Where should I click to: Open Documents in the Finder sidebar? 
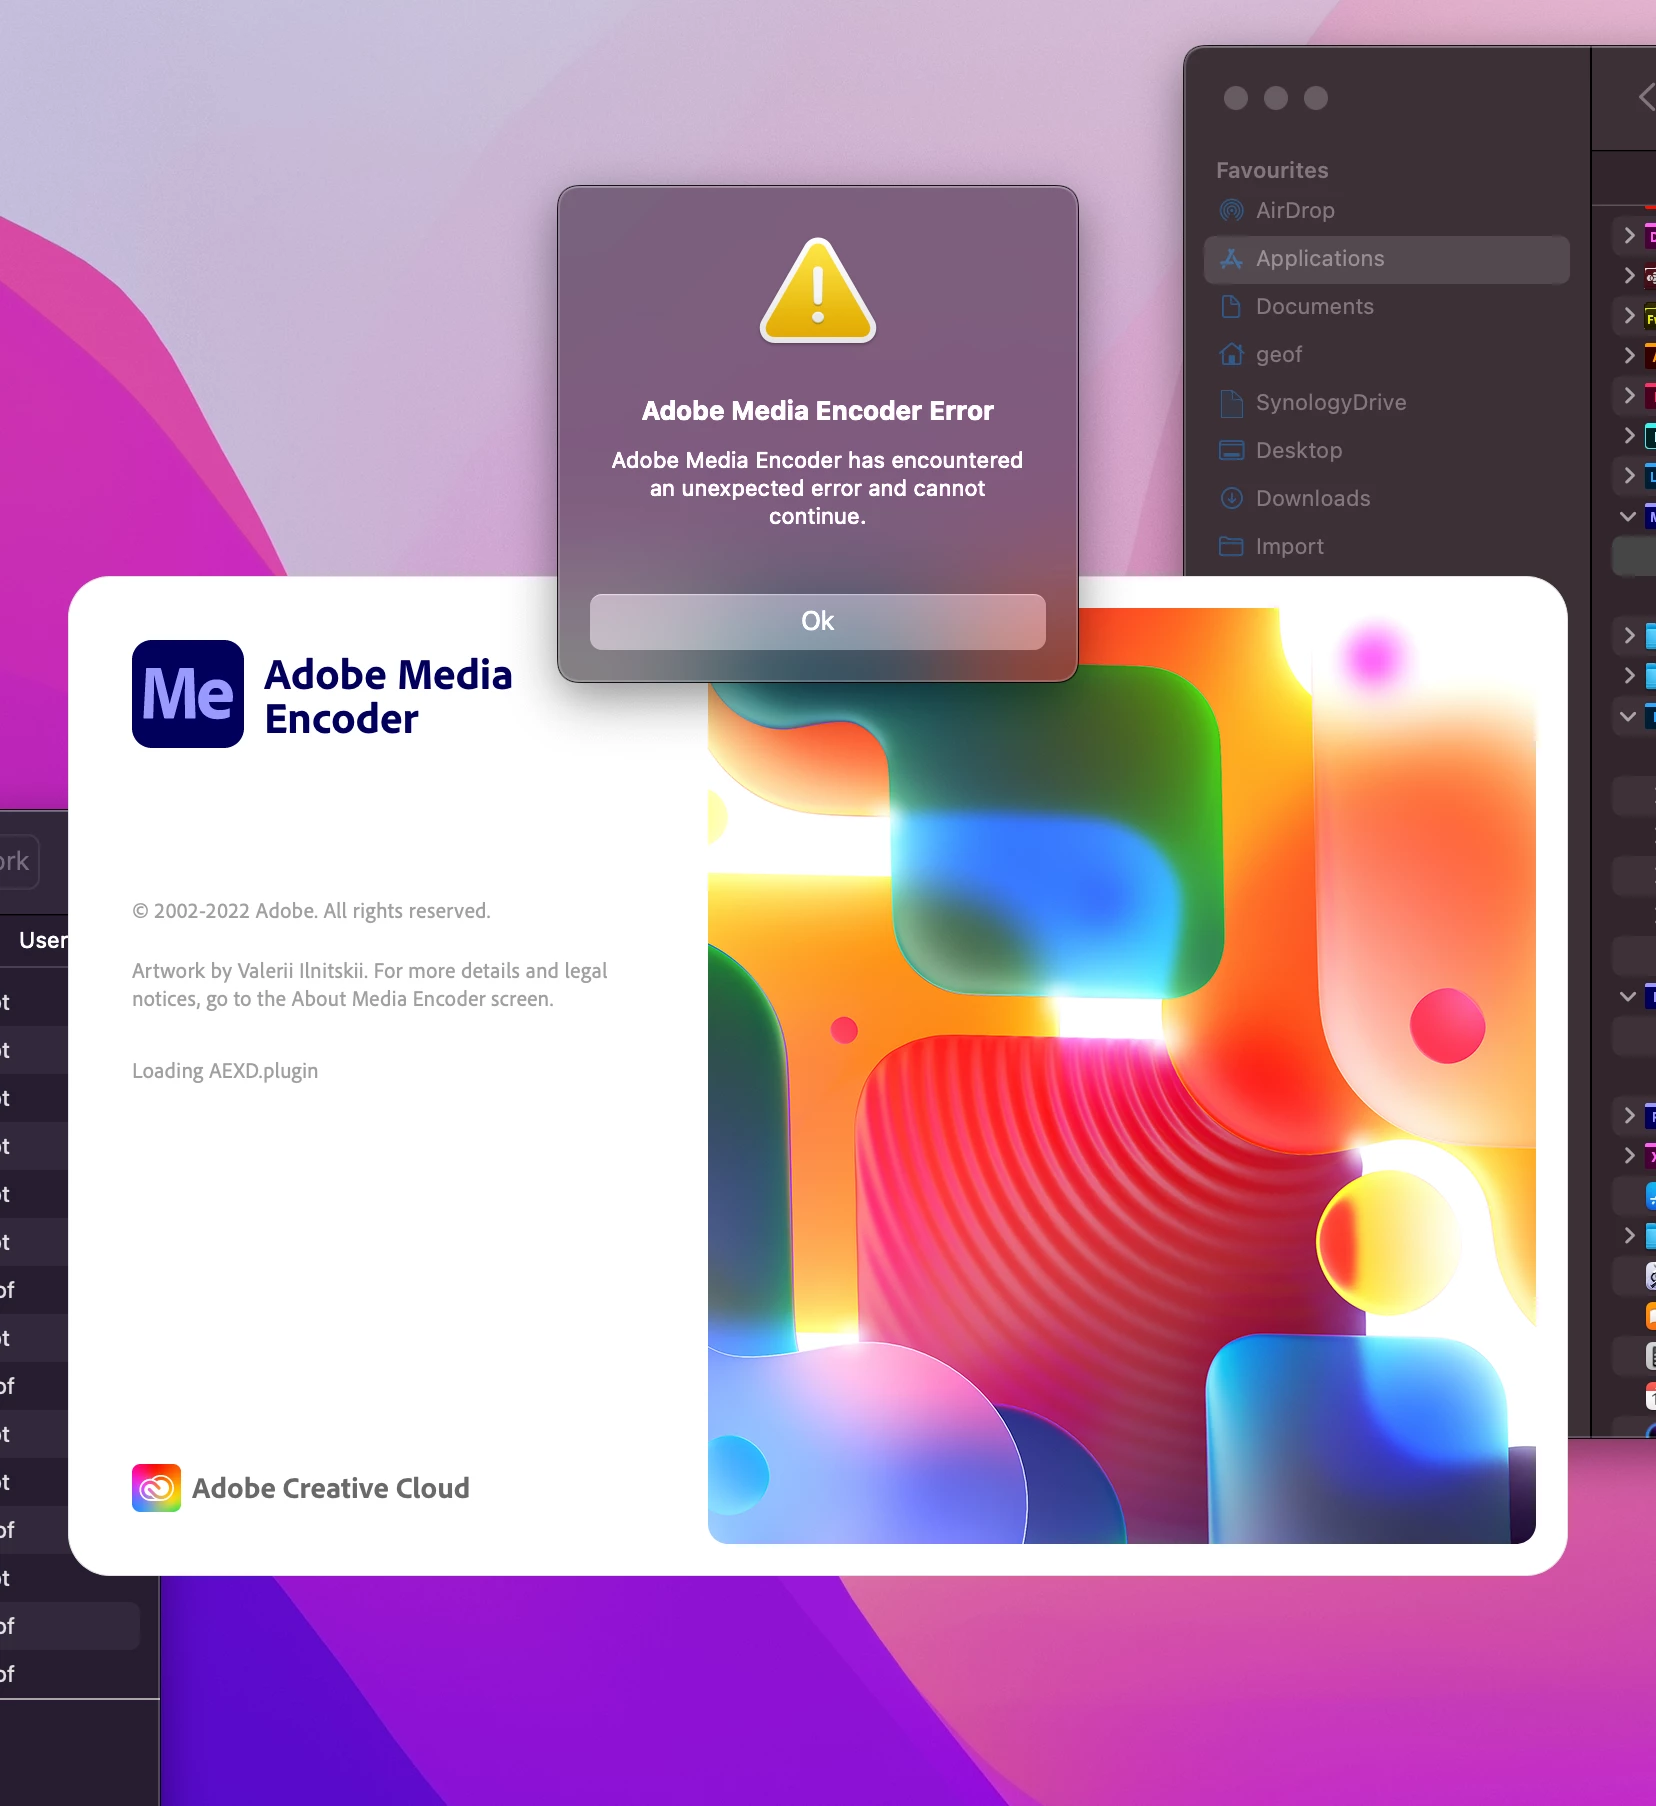click(x=1386, y=307)
